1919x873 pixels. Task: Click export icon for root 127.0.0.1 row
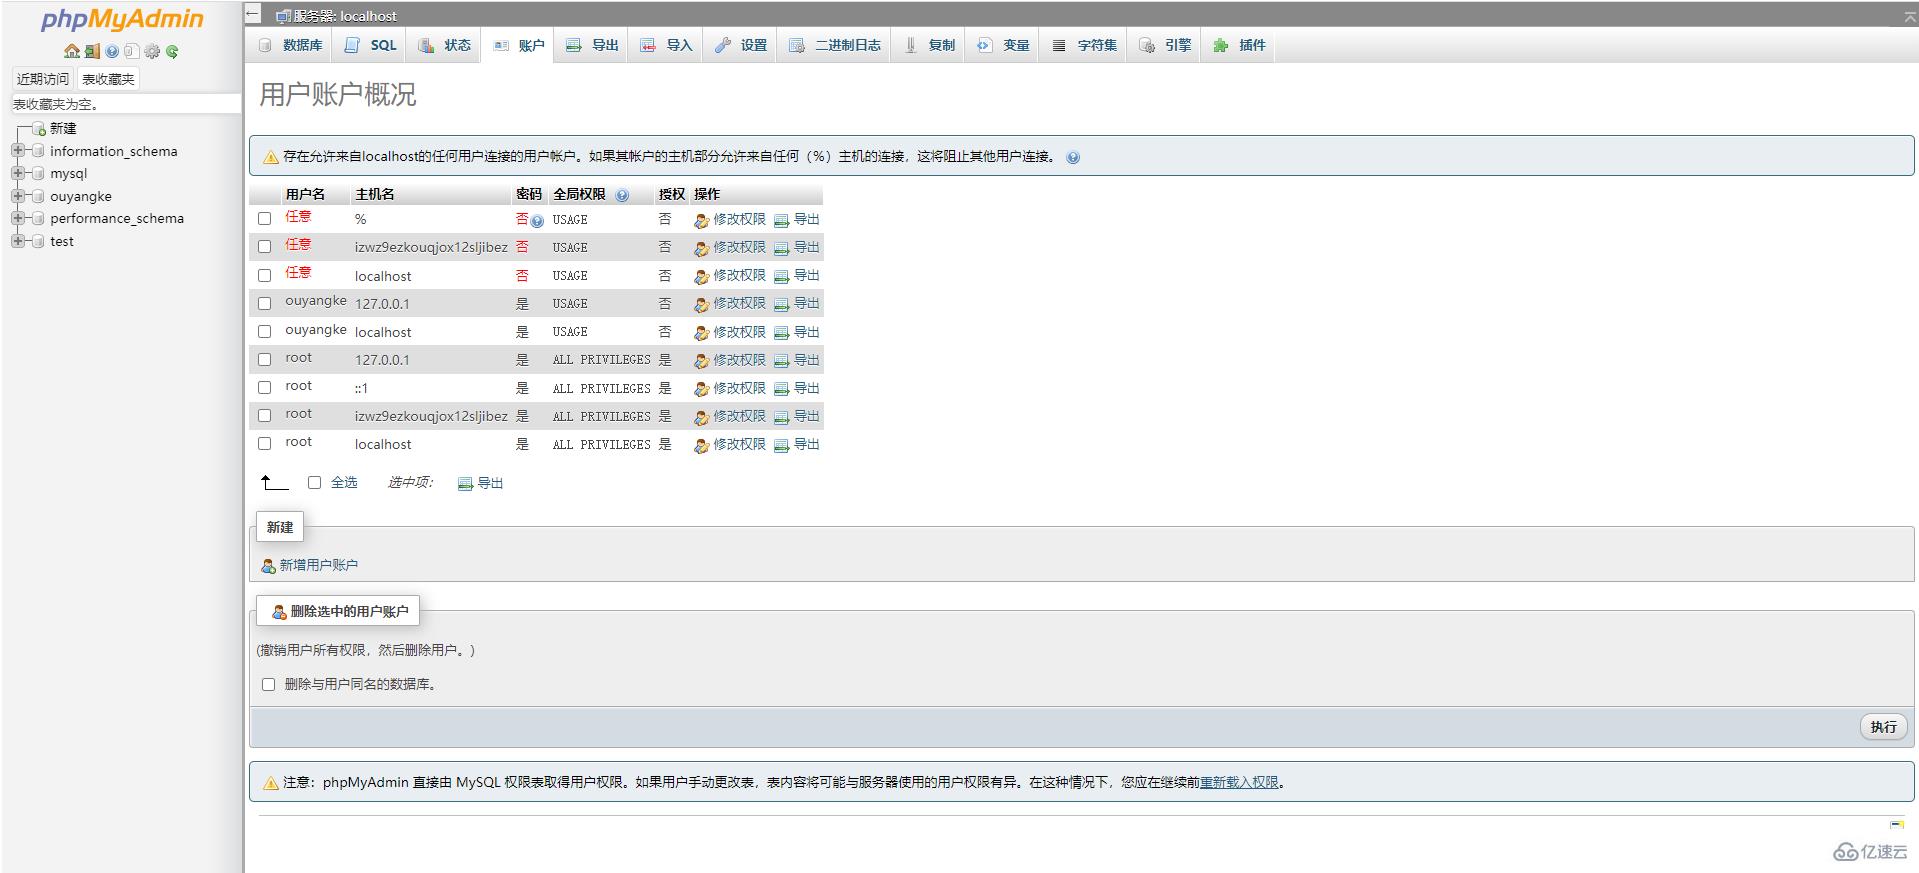tap(782, 361)
